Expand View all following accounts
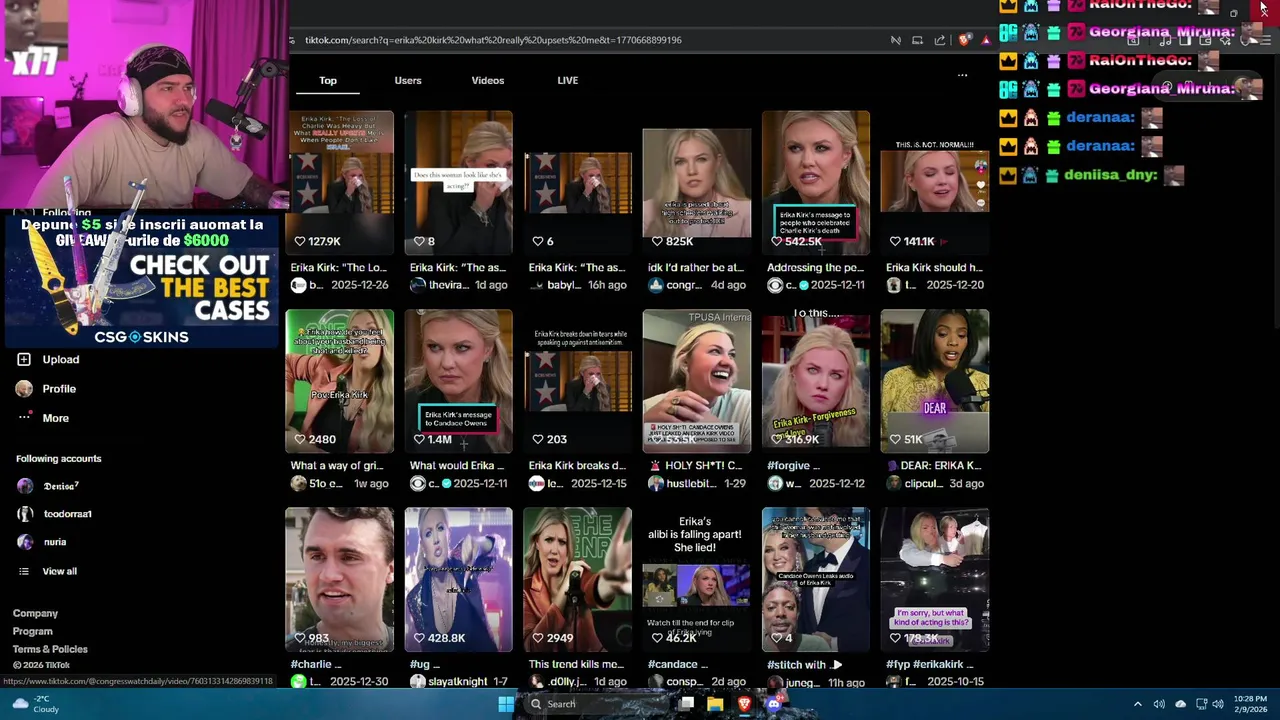Screen dimensions: 1280x720 pyautogui.click(x=59, y=571)
